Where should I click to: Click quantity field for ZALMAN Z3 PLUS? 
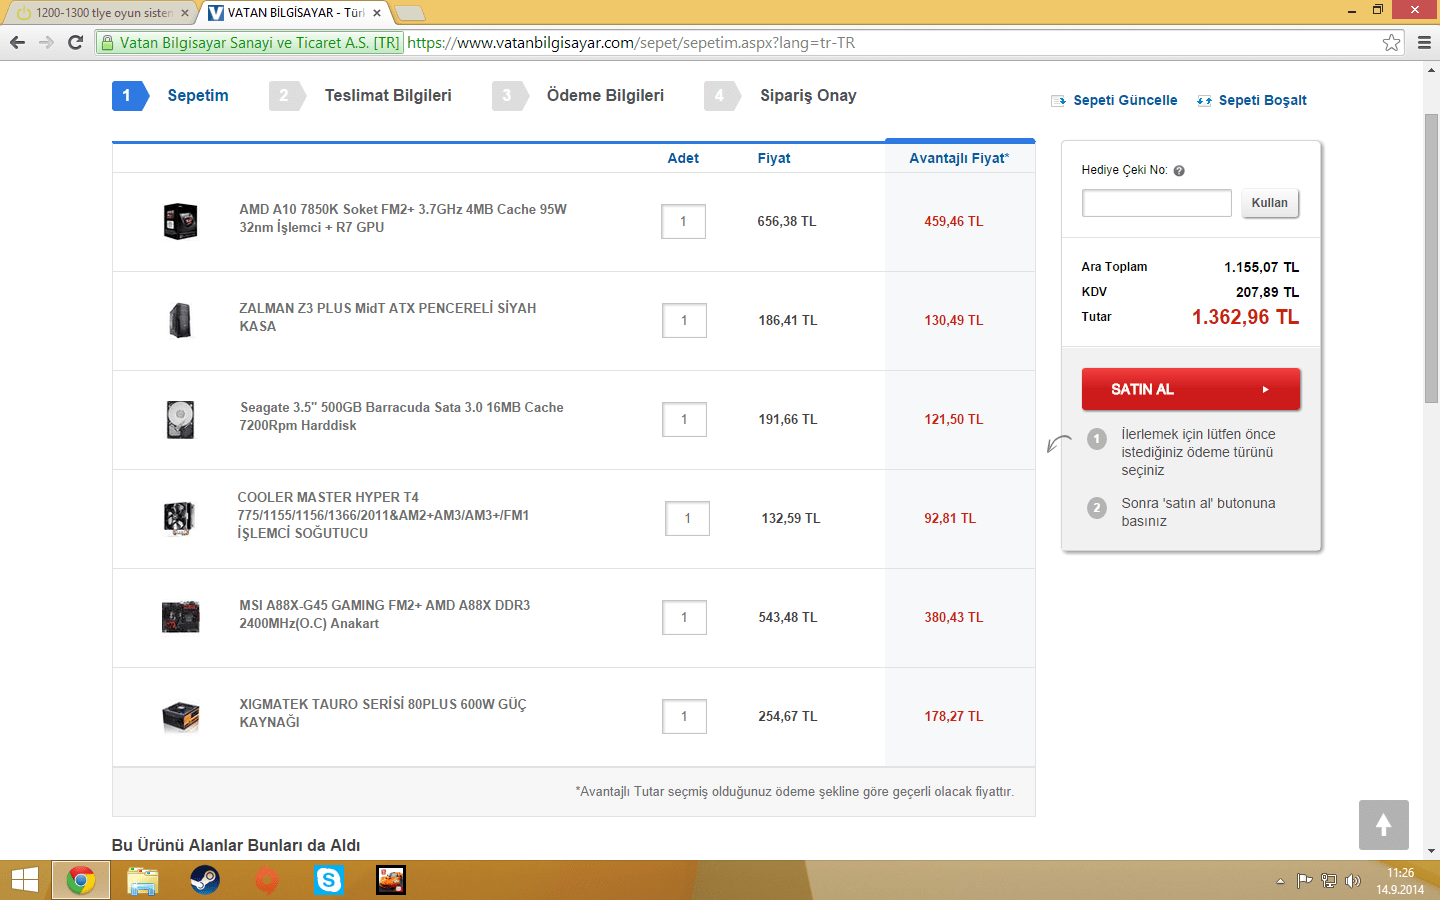pos(684,321)
